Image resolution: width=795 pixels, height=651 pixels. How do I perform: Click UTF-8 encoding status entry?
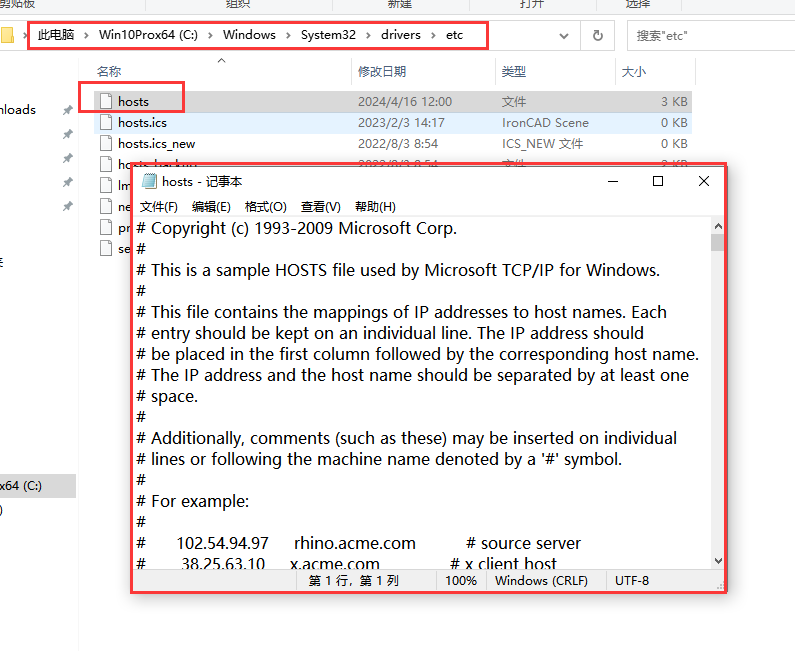click(632, 581)
